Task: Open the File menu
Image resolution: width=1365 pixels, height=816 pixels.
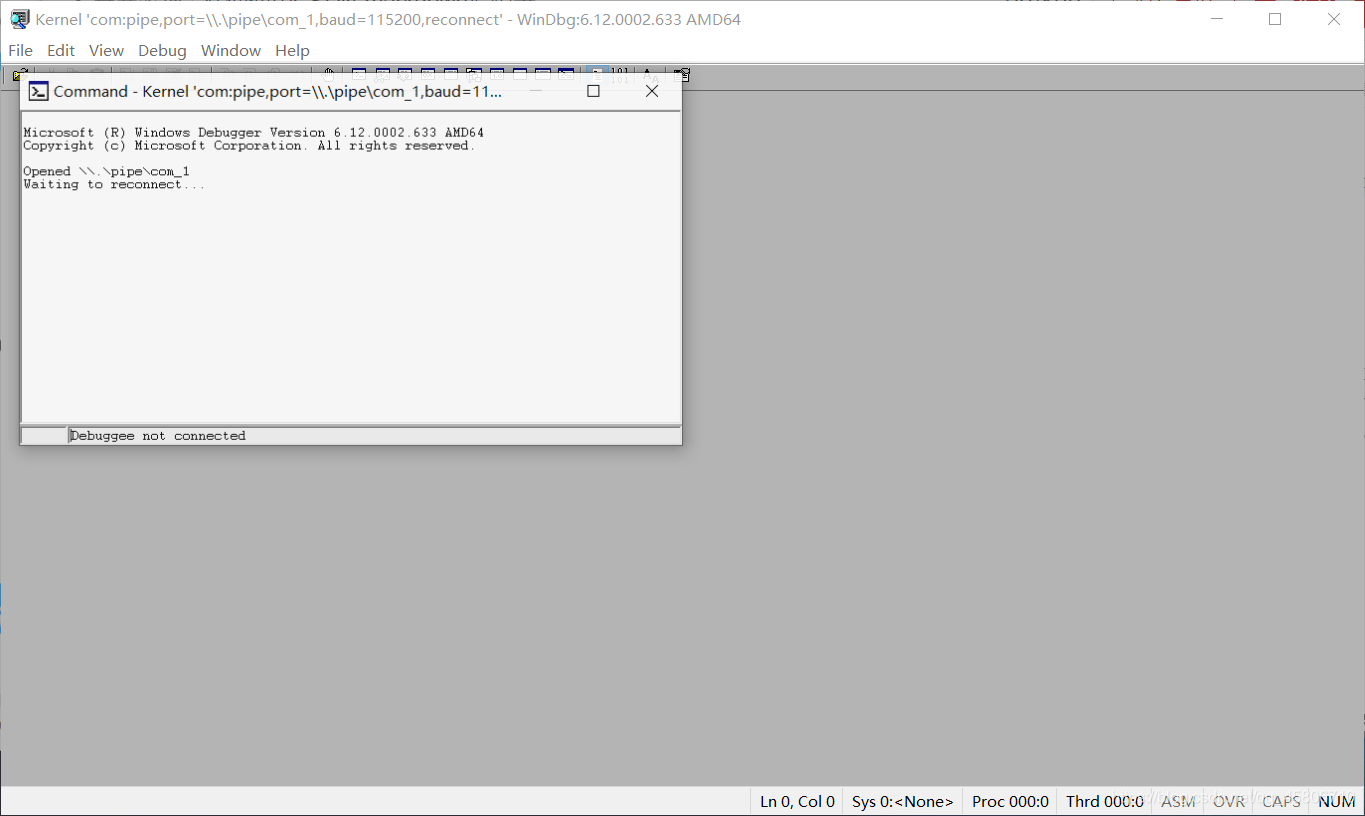Action: [21, 50]
